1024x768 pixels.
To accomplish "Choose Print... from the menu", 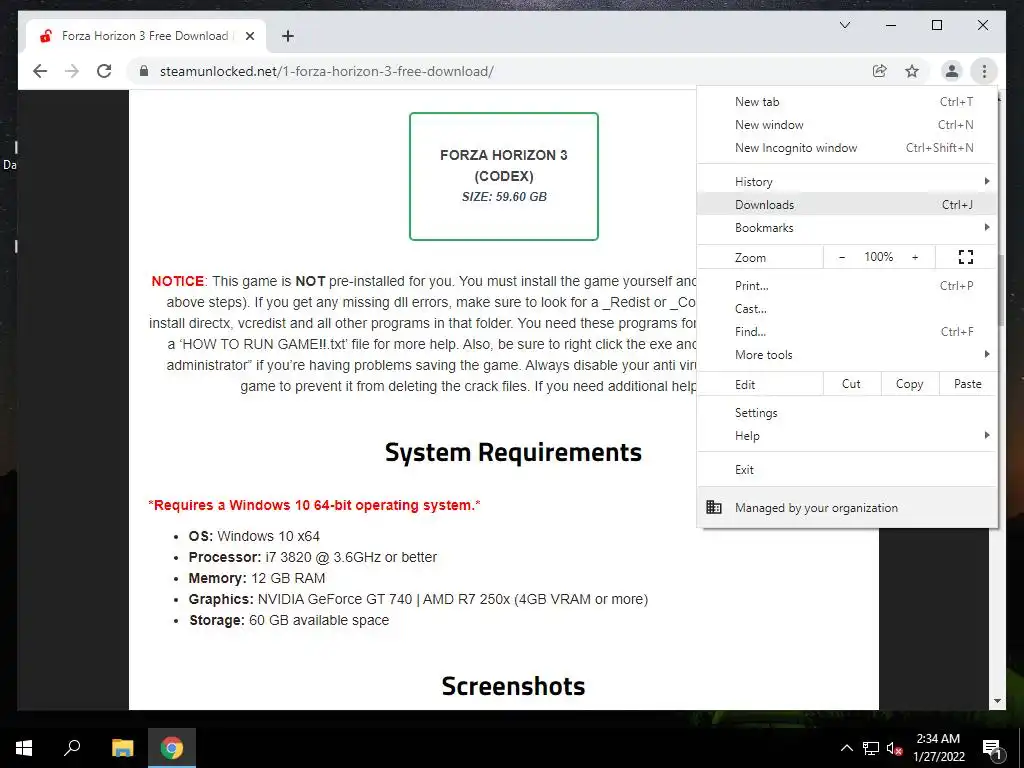I will click(x=847, y=285).
